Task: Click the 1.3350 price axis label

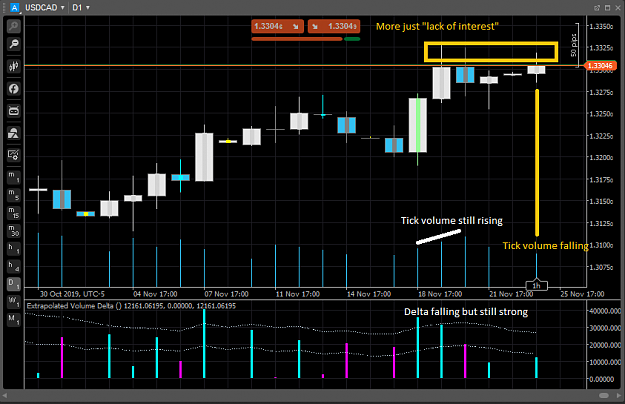Action: pos(601,26)
